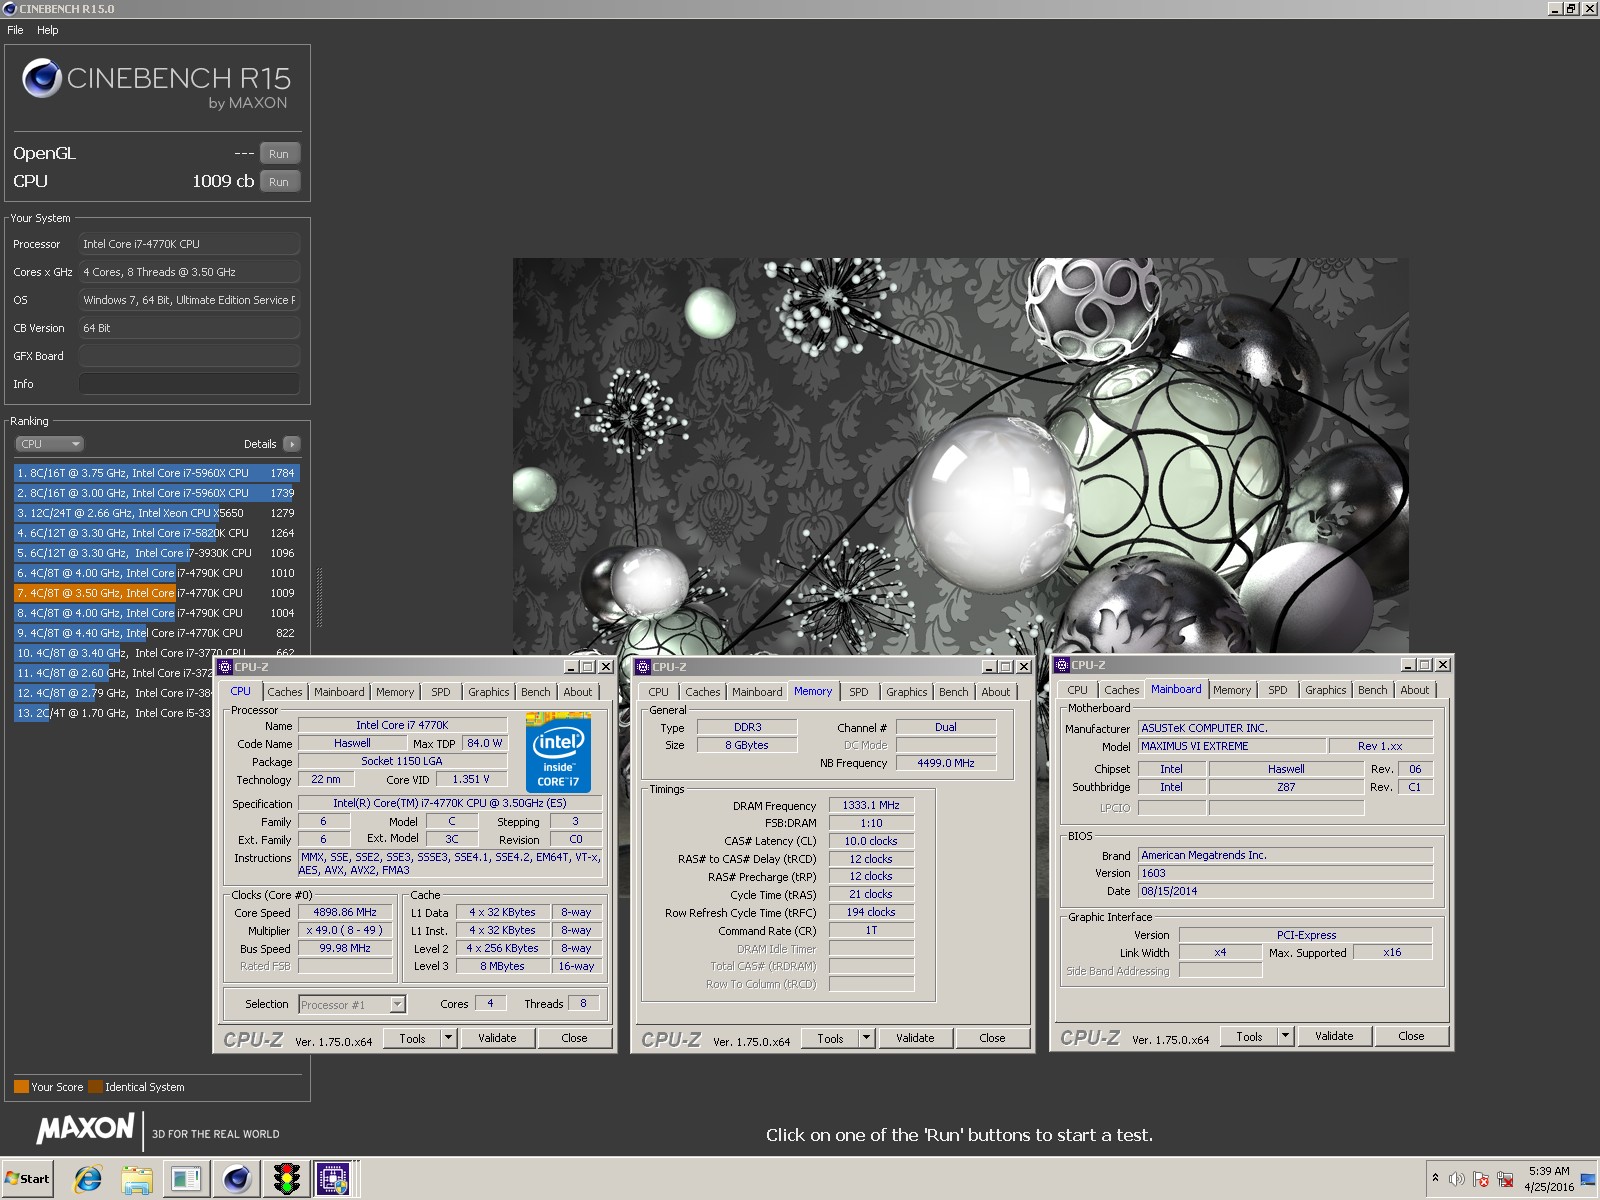Open the CPU ranking type dropdown

(49, 444)
